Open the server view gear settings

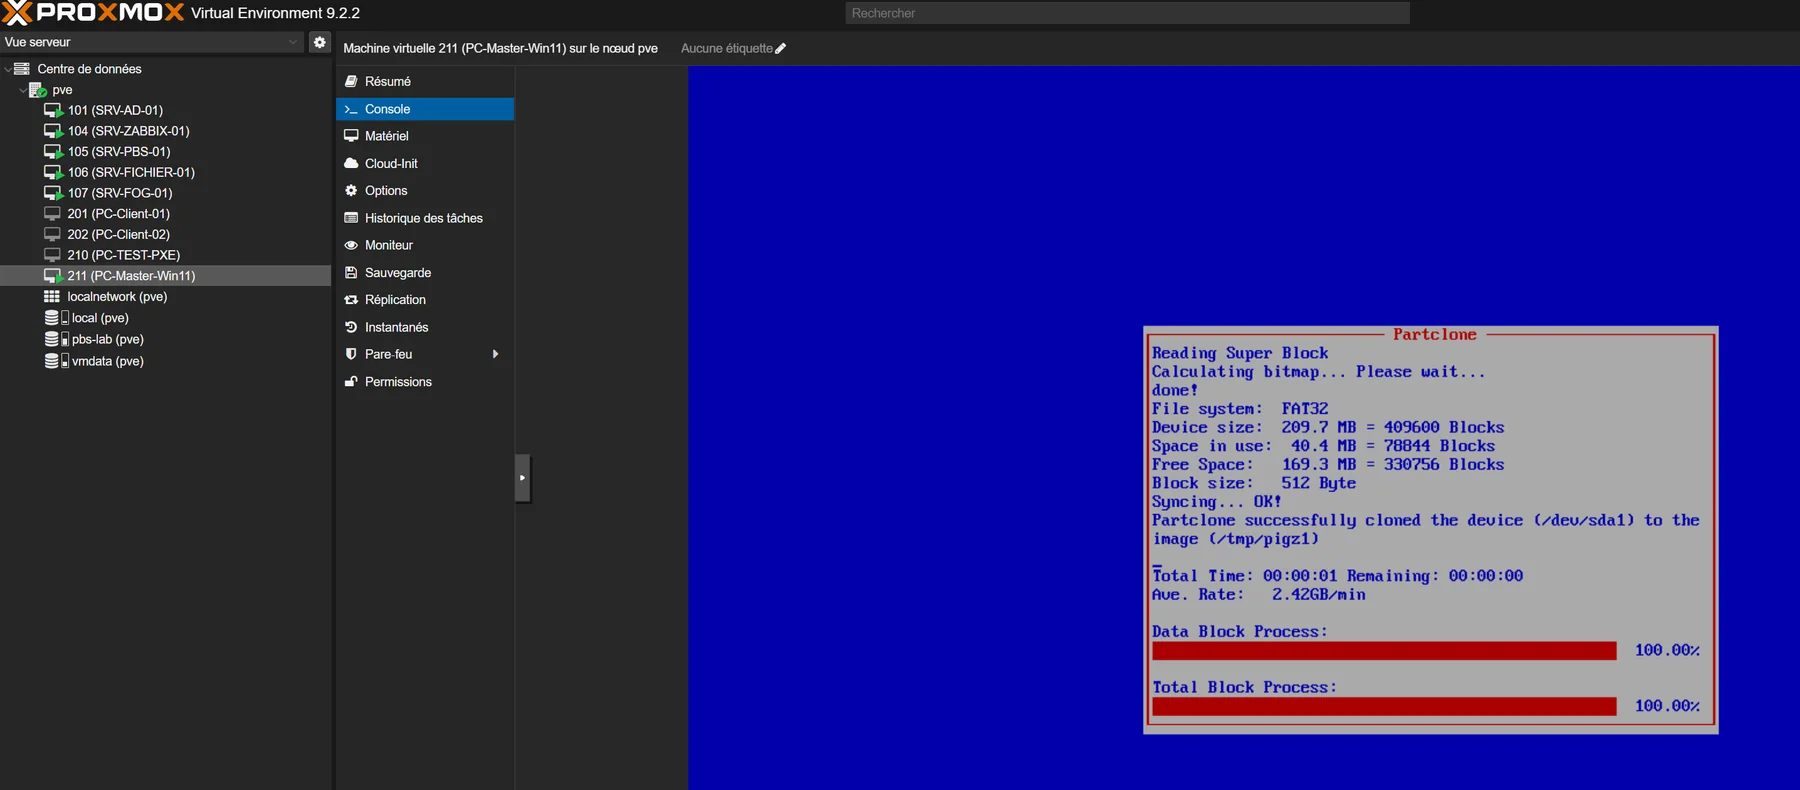319,42
